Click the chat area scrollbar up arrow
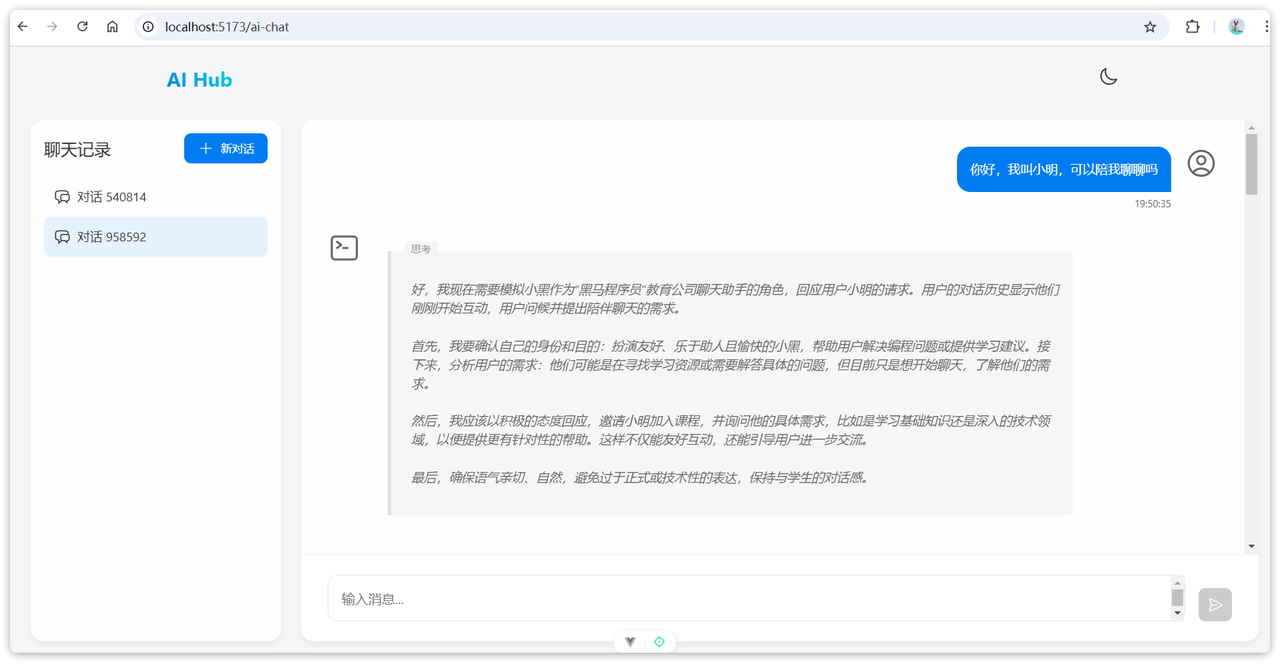 (1251, 127)
